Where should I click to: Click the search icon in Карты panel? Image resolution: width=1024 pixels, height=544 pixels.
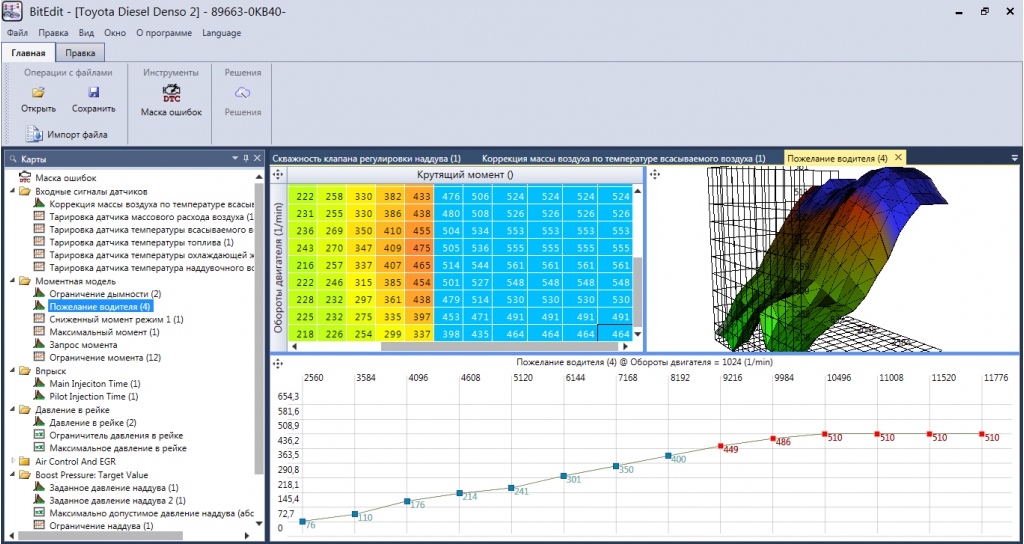pos(12,159)
